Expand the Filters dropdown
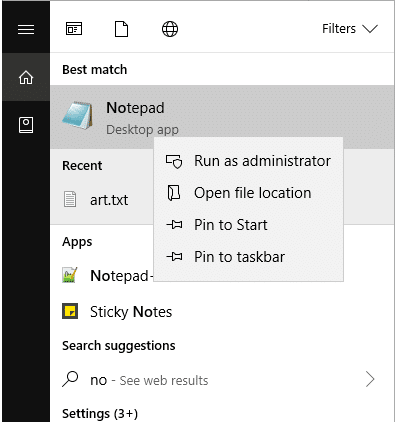The image size is (395, 422). (350, 29)
